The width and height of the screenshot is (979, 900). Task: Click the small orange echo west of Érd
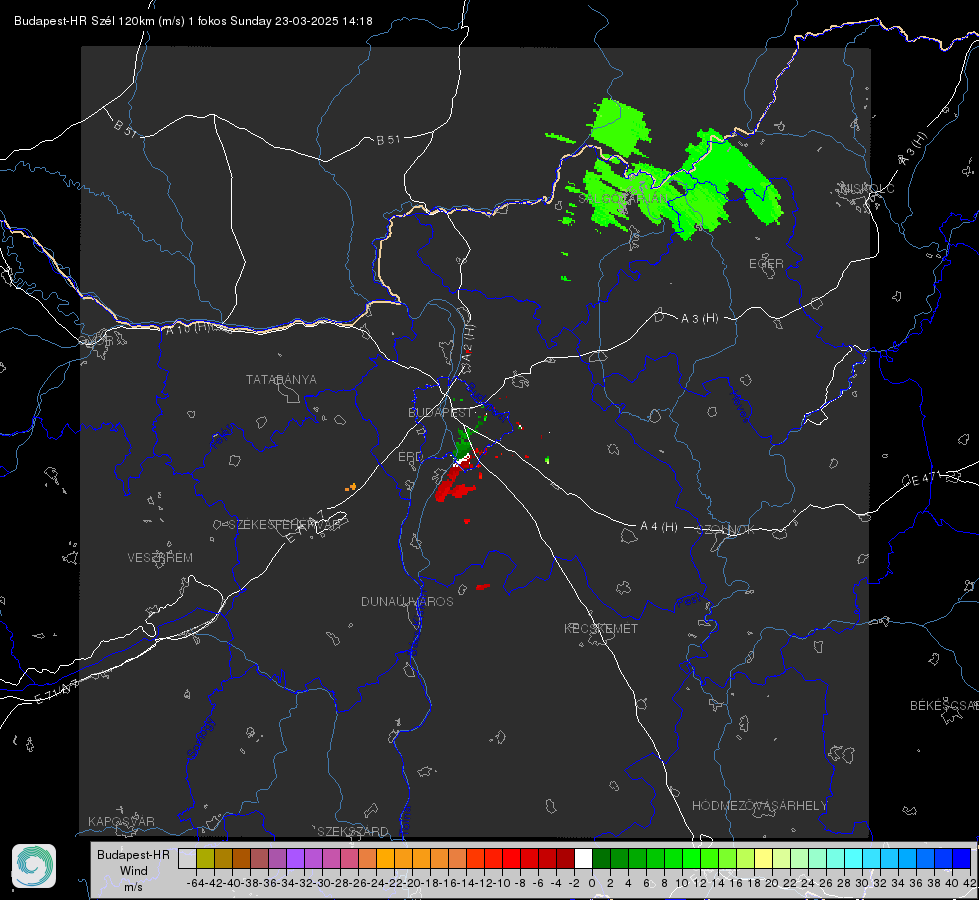point(351,487)
